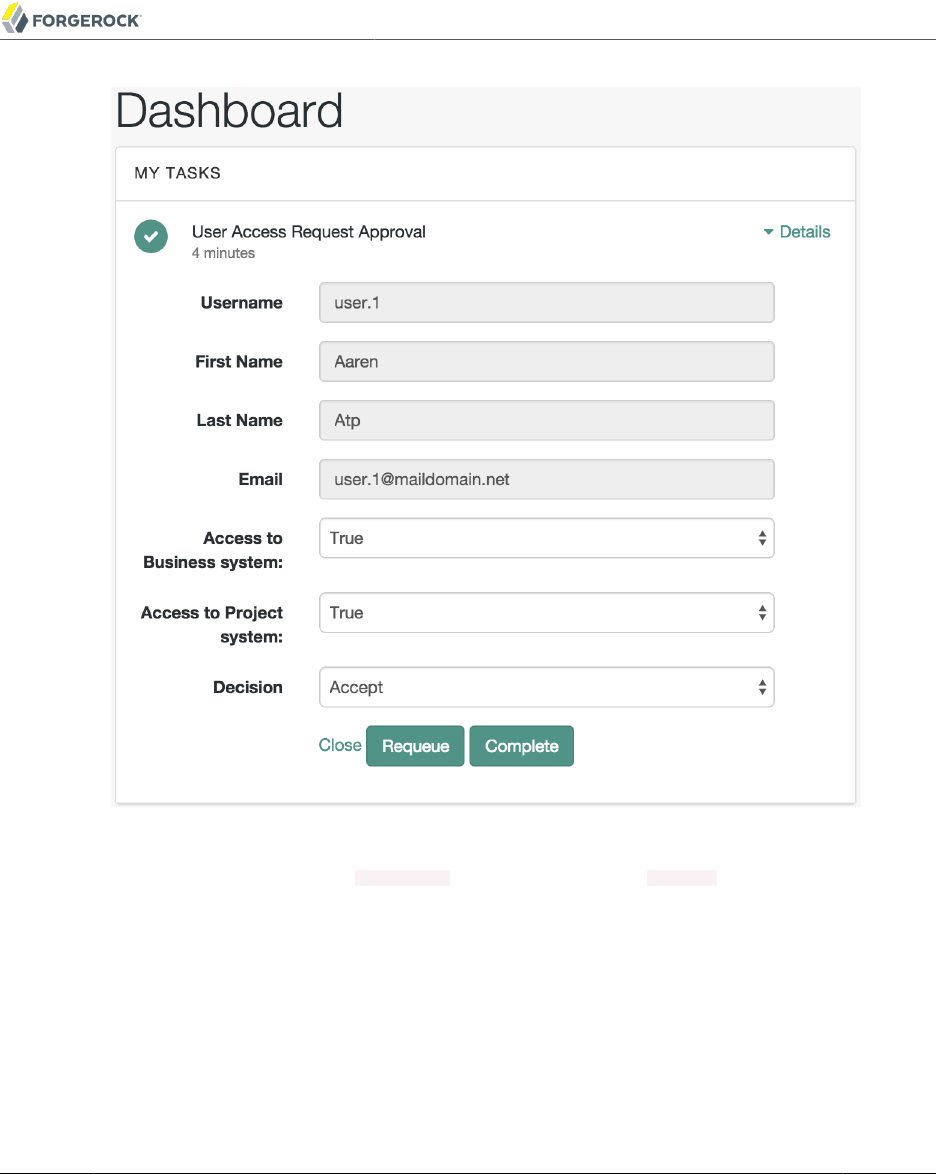The height and width of the screenshot is (1174, 936).
Task: Click the Decision label
Action: (x=247, y=688)
